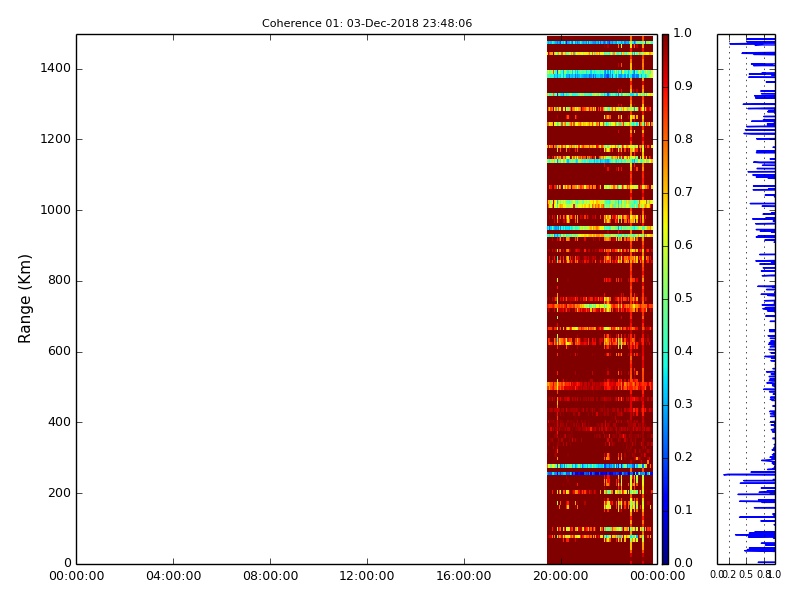Click the "Range (Km)" y-axis label
This screenshot has height=600, width=800.
coord(24,299)
